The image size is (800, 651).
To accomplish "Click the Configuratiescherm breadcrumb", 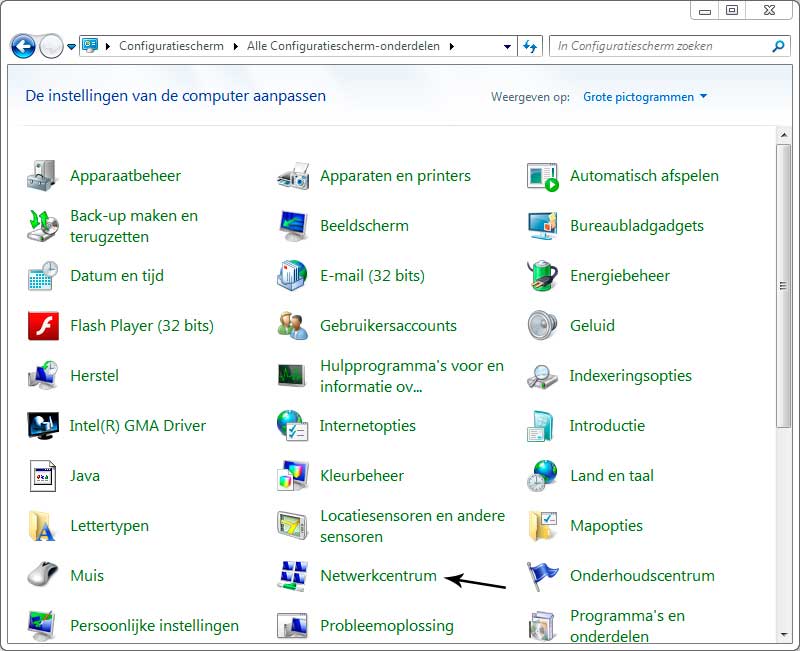I will pos(171,46).
